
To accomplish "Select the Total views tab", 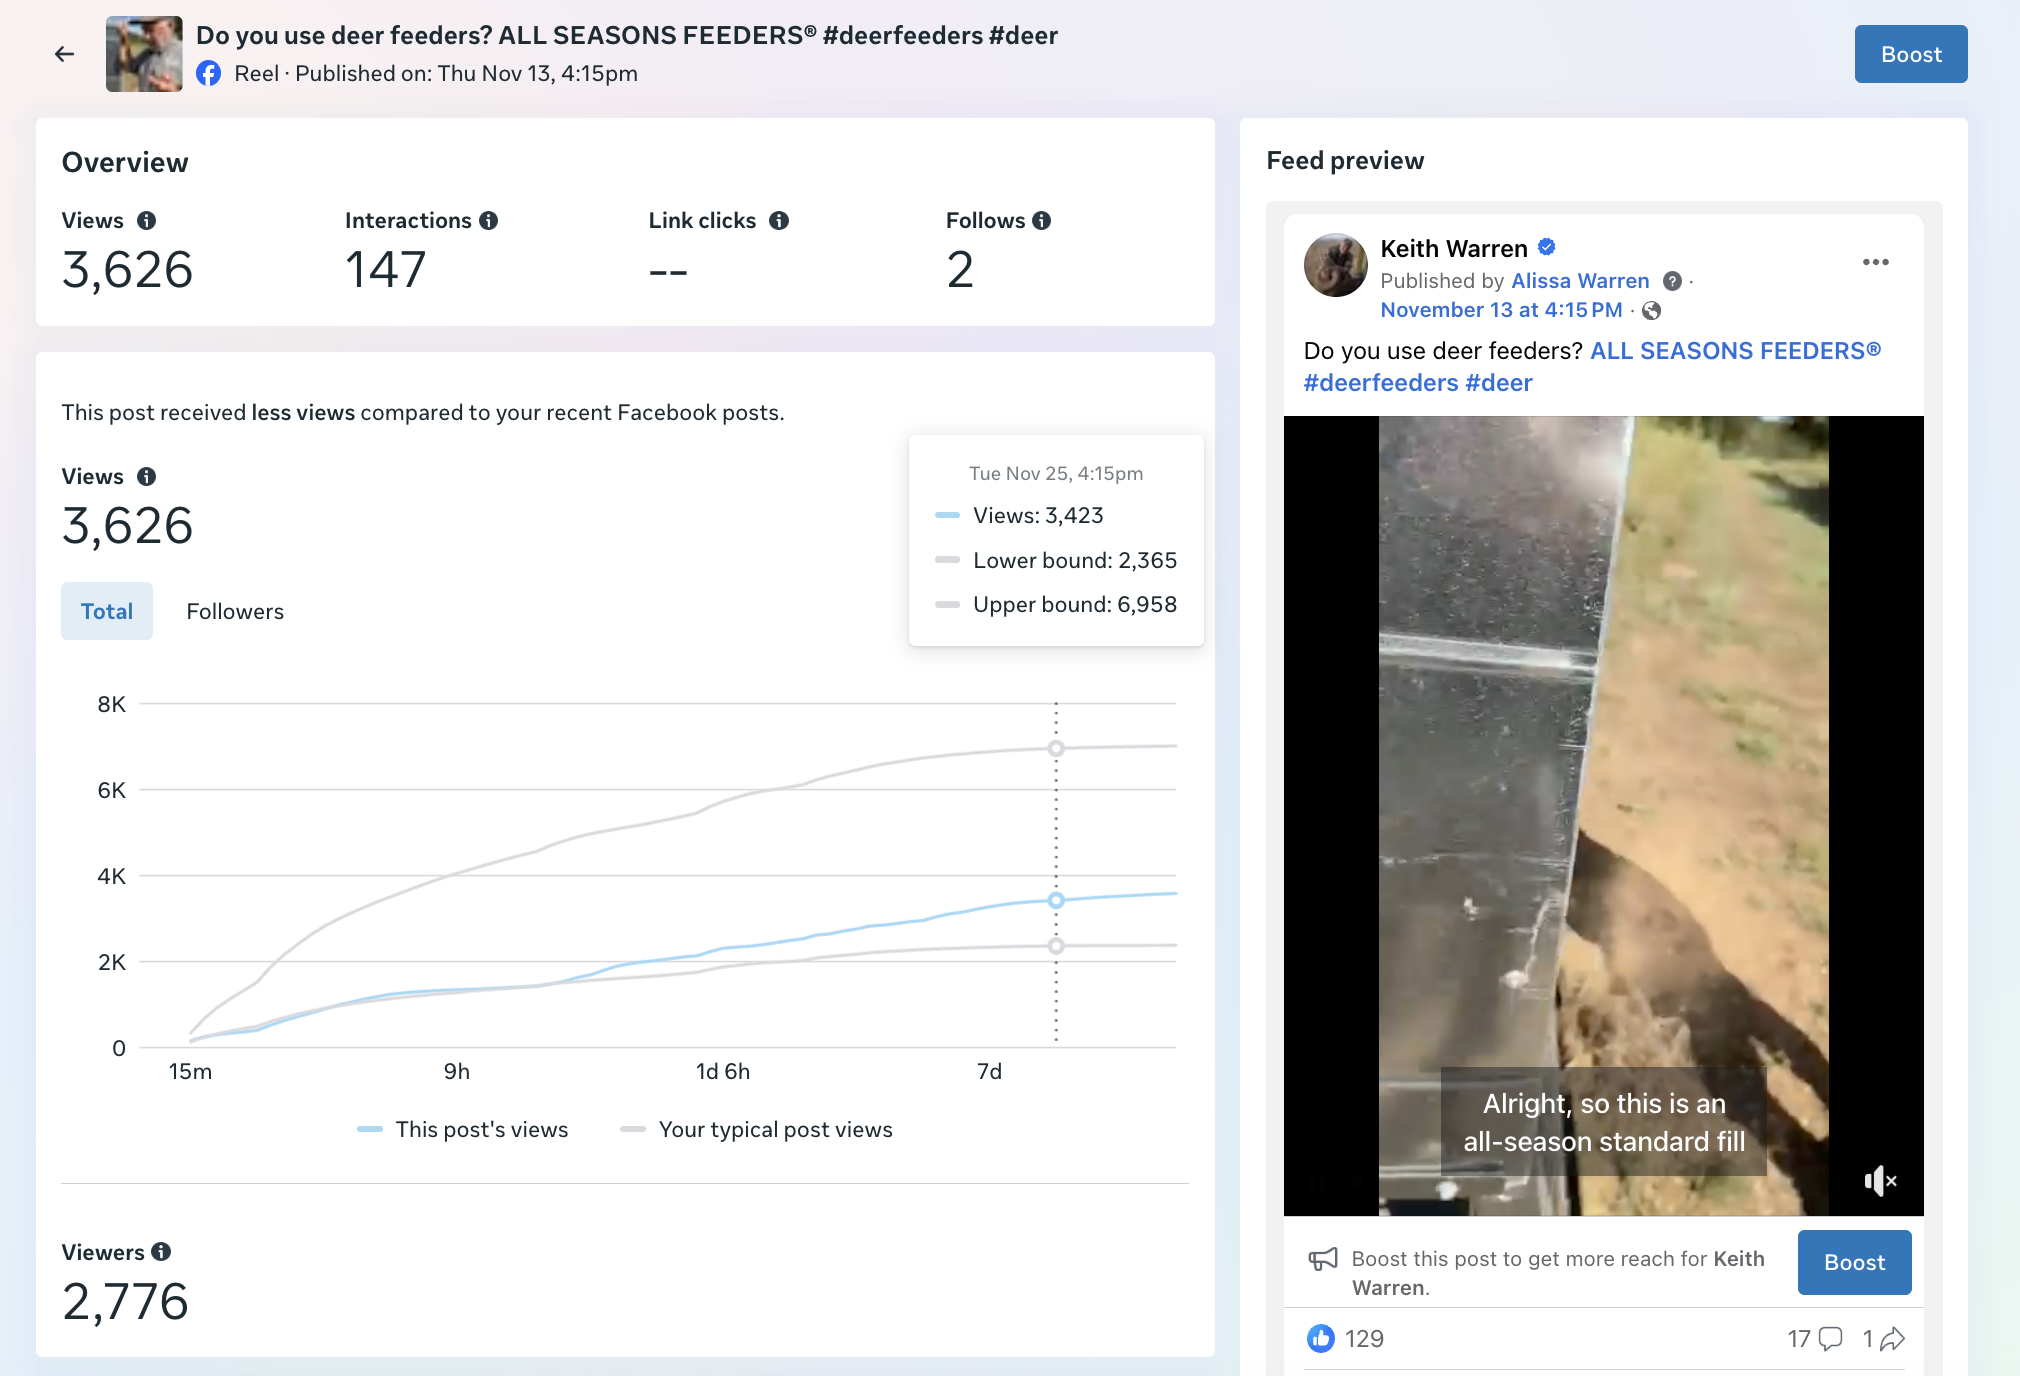I will tap(107, 611).
